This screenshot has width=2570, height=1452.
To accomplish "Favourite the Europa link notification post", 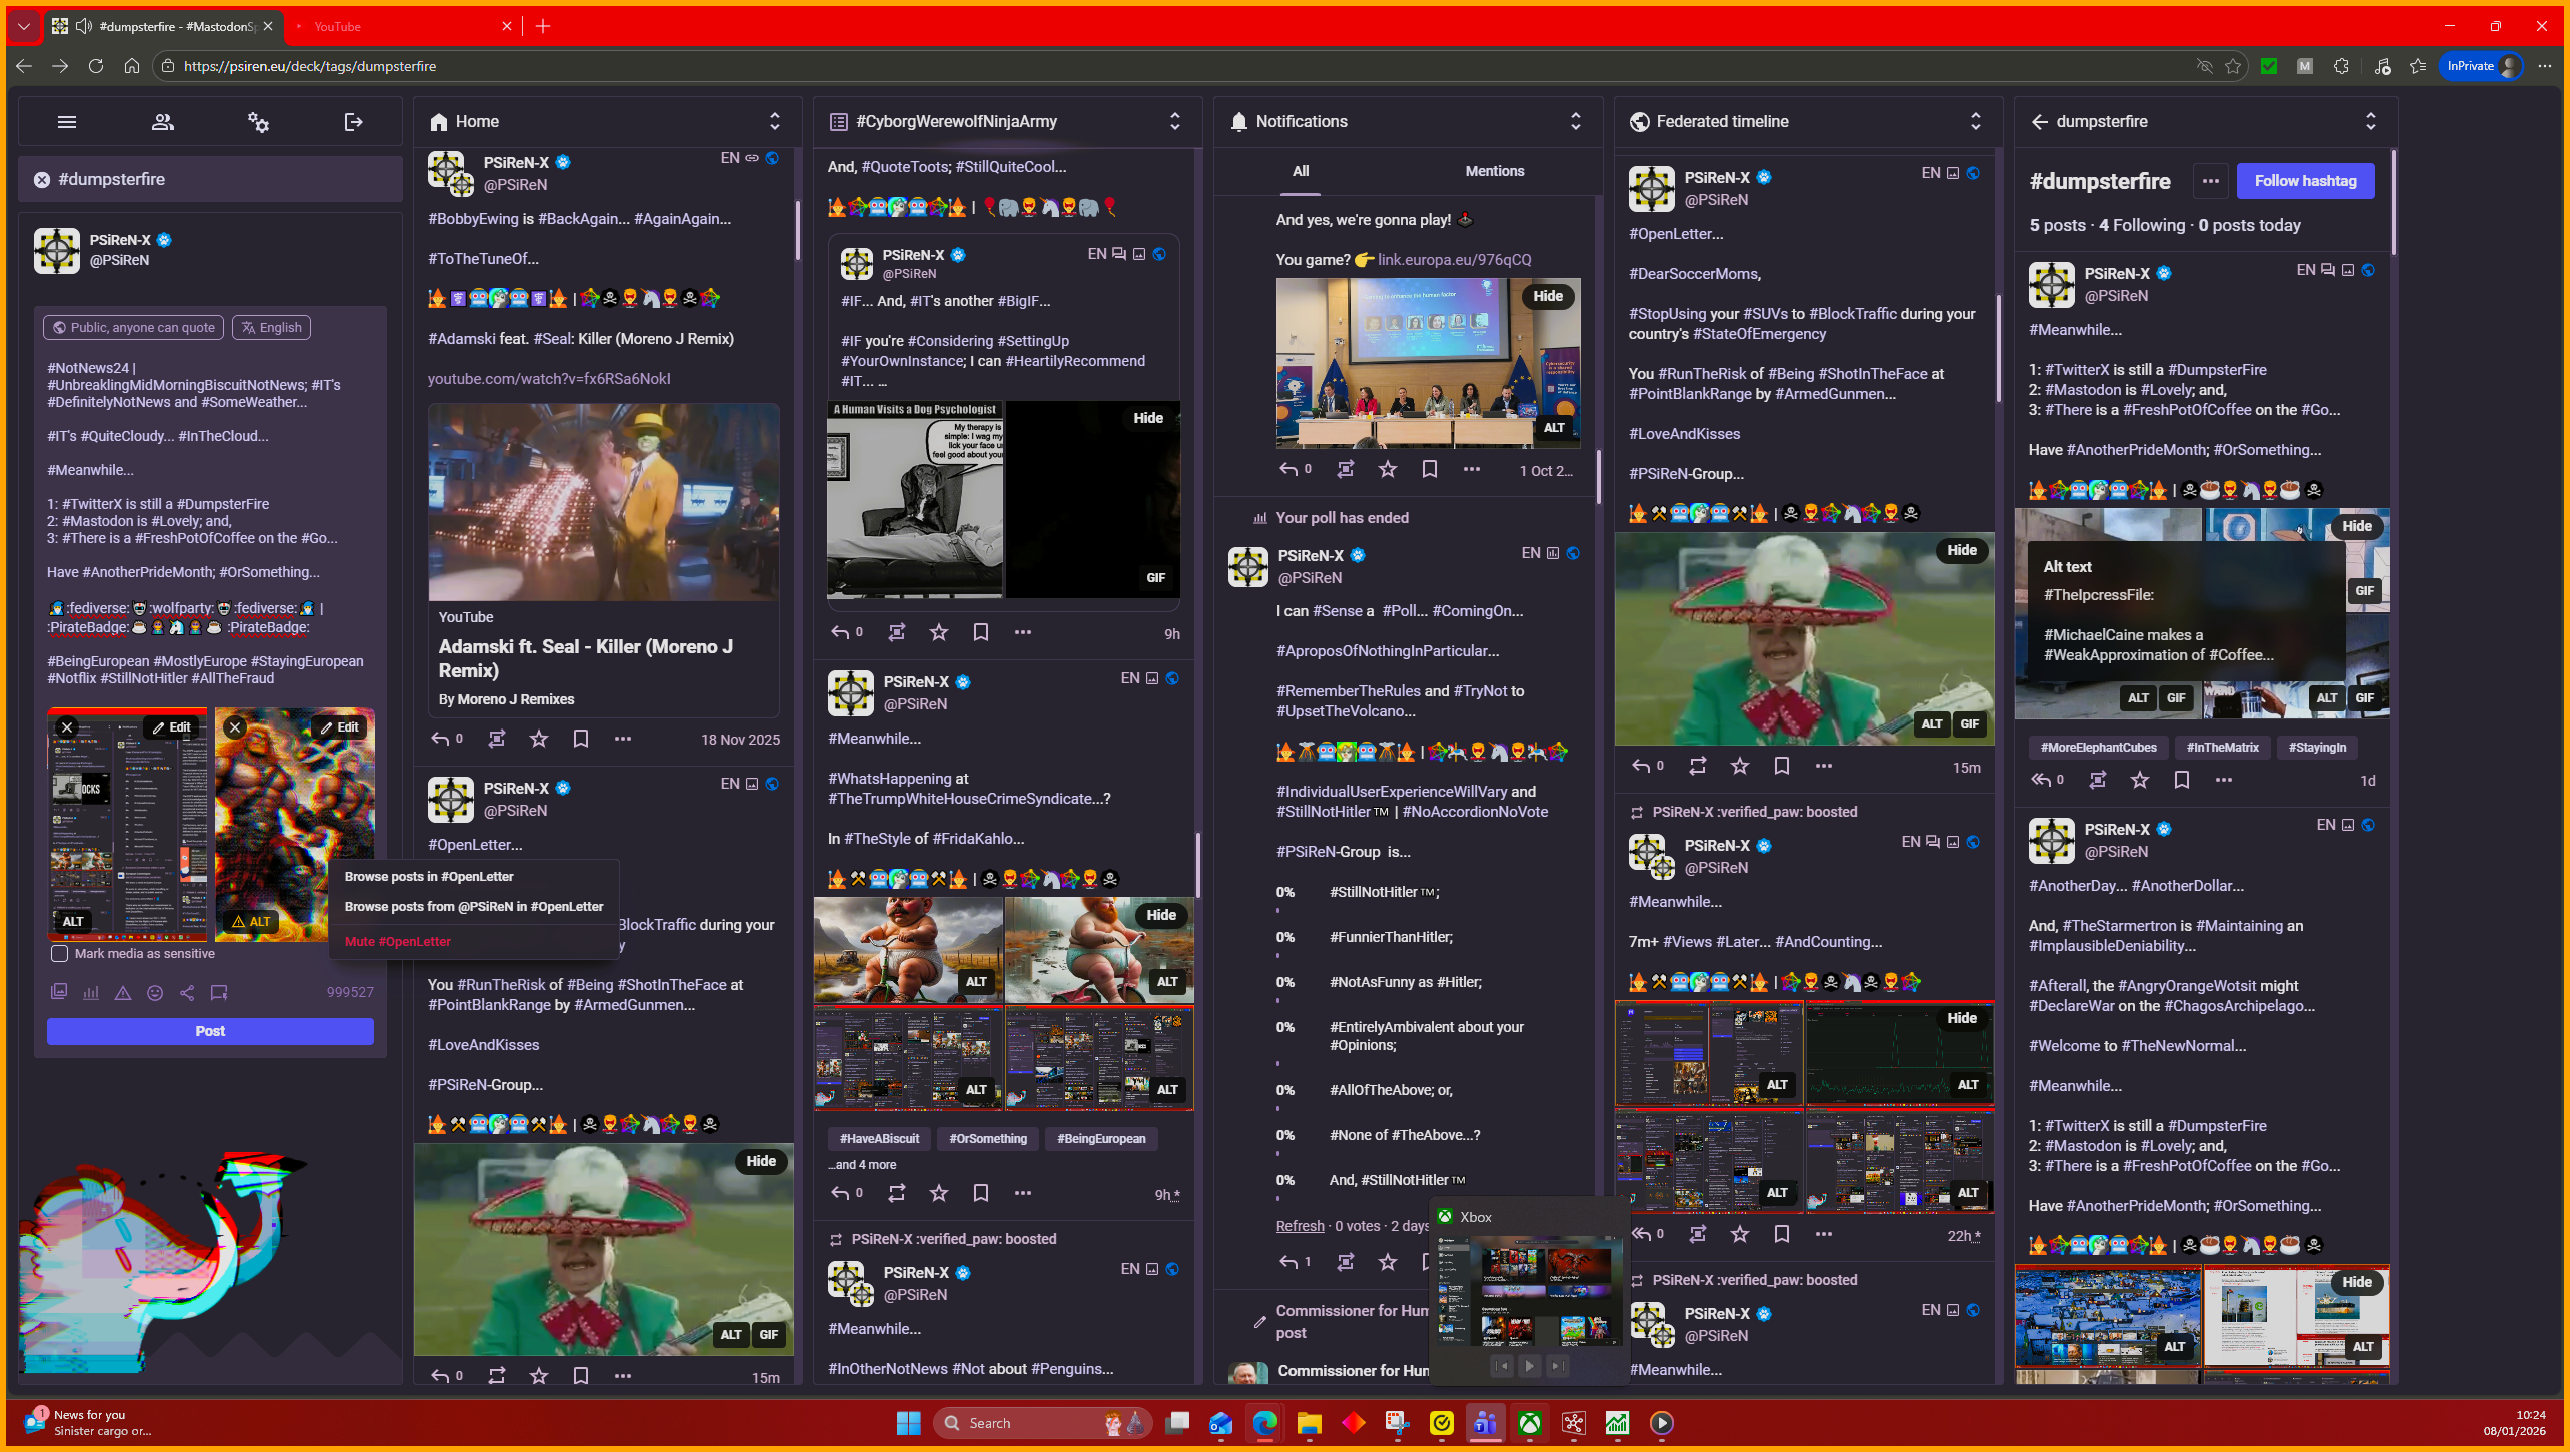I will tap(1387, 469).
